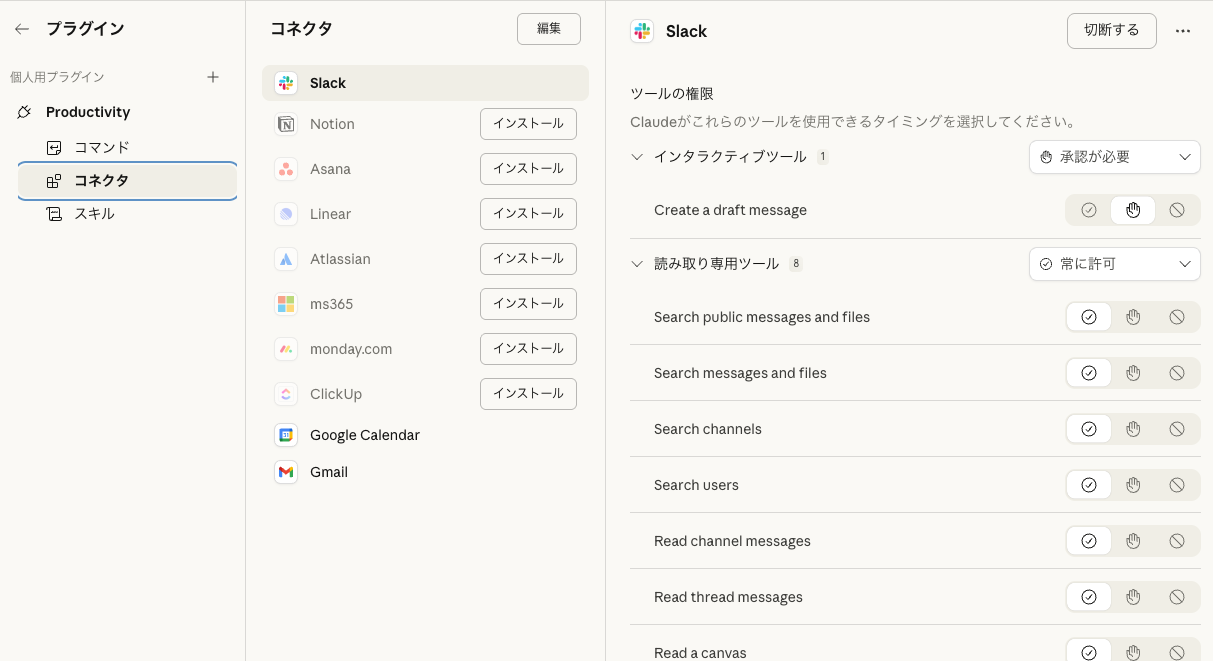Set Create a draft message to always allow
The width and height of the screenshot is (1213, 661).
click(1089, 210)
